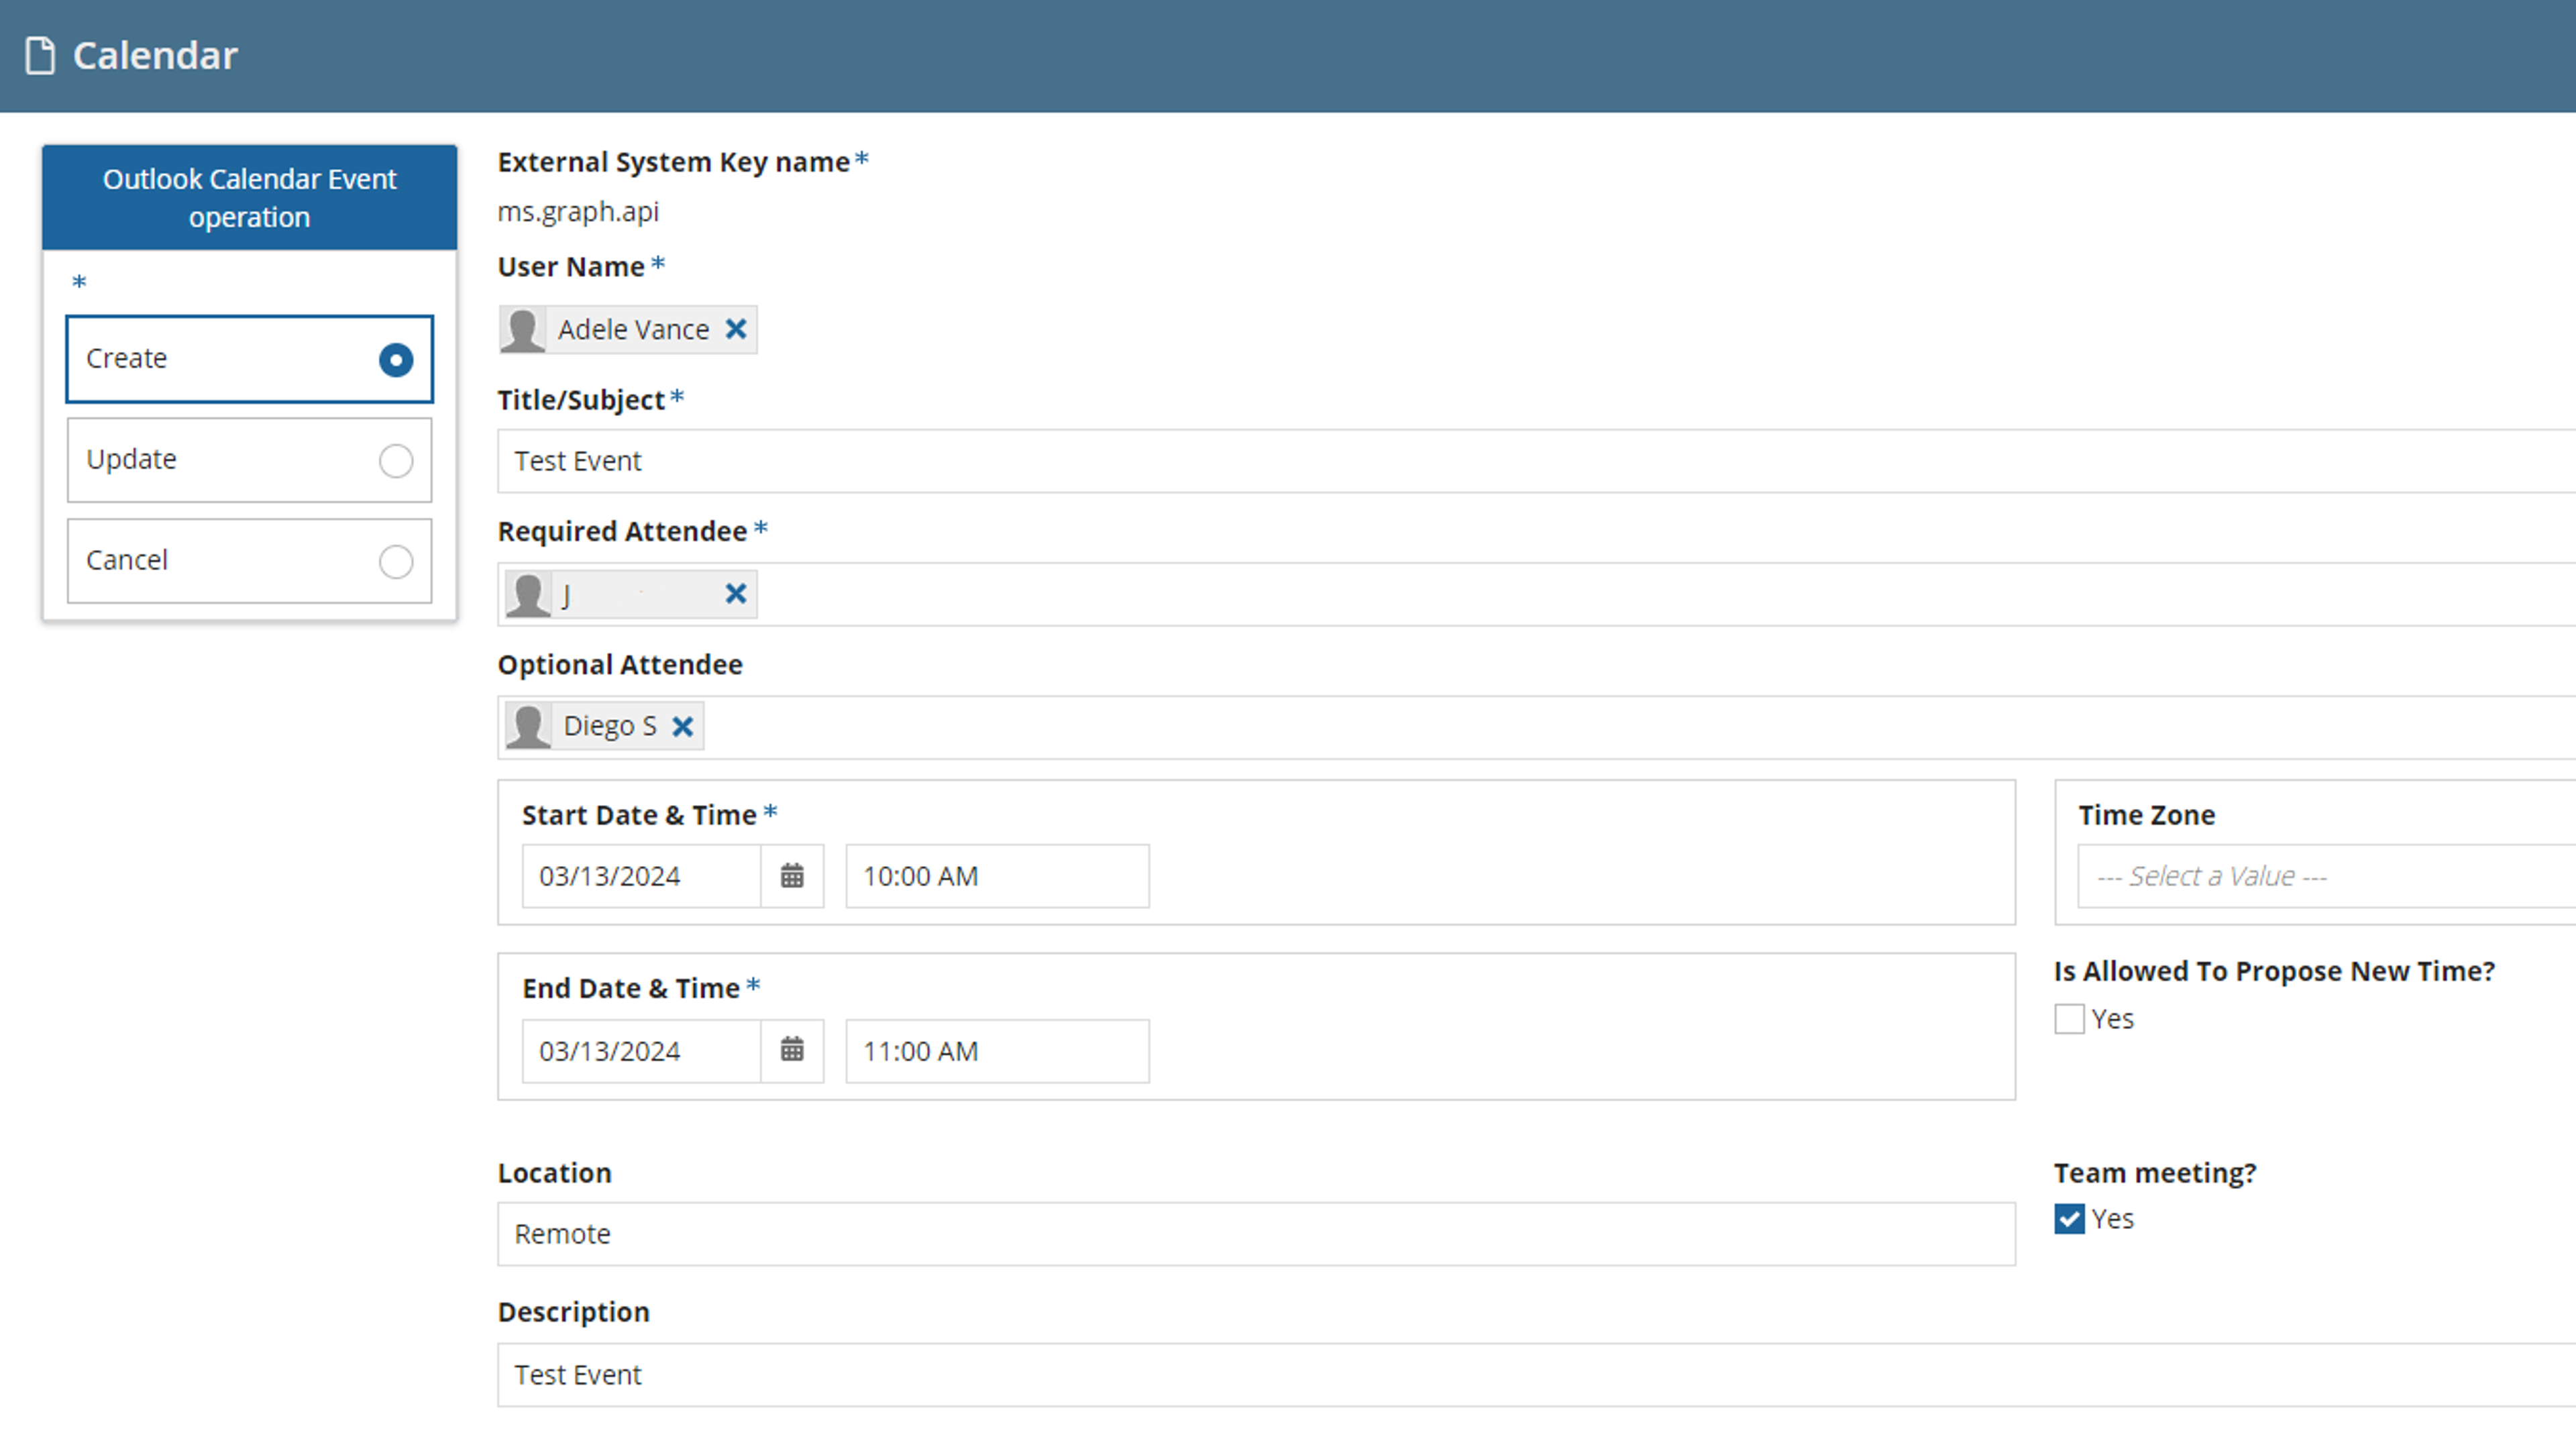Screen dimensions: 2576x1445
Task: Open the Time Zone dropdown
Action: pos(2326,876)
